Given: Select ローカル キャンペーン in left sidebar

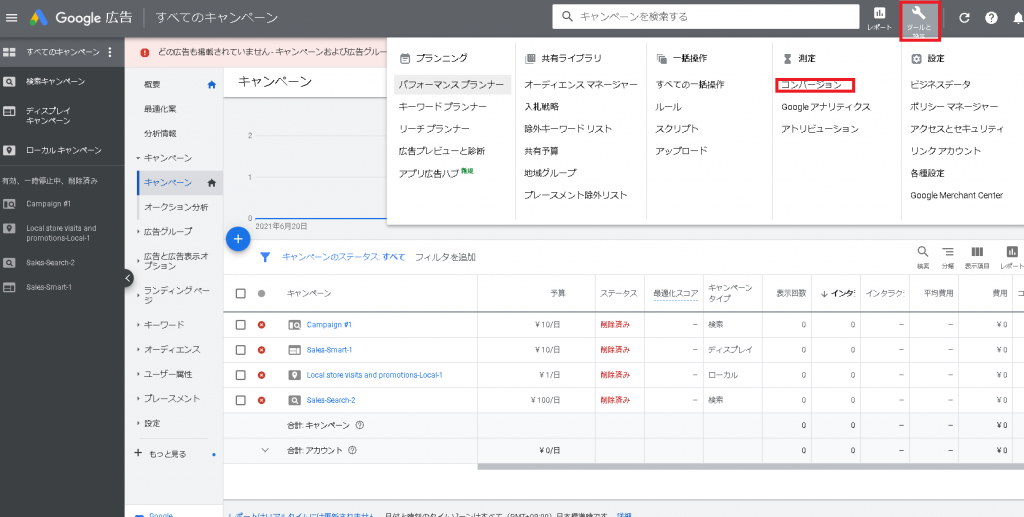Looking at the screenshot, I should pyautogui.click(x=64, y=150).
